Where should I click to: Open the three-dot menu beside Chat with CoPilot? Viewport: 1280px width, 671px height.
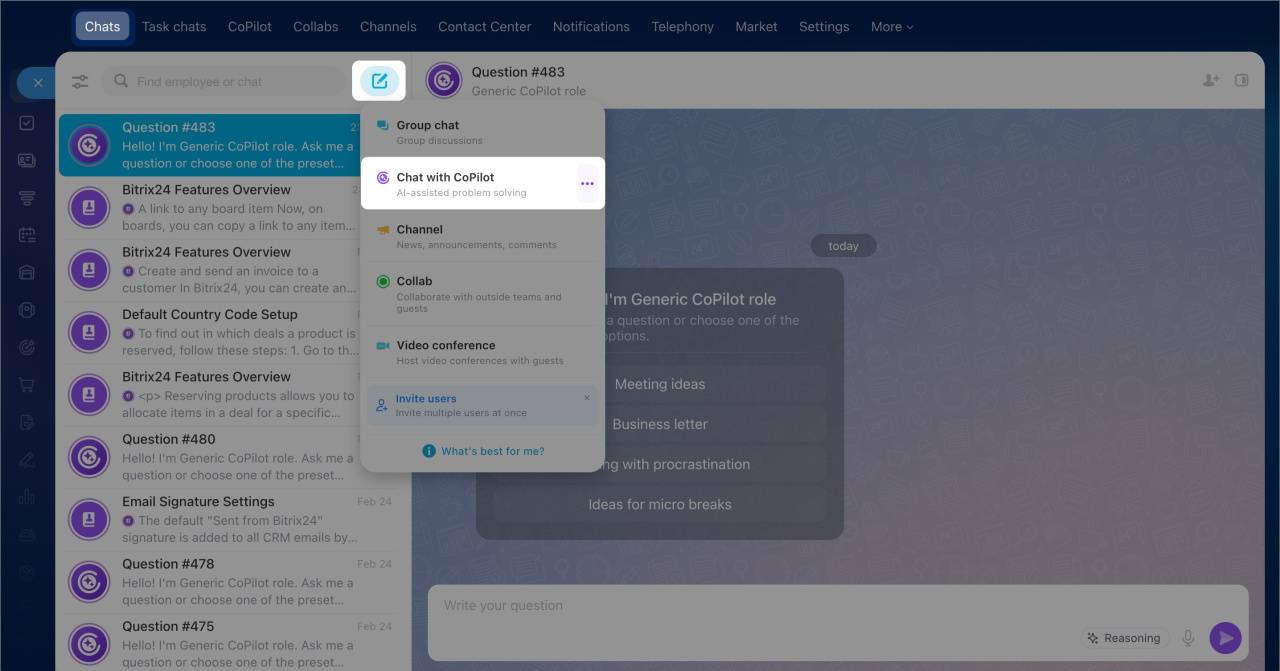click(587, 184)
